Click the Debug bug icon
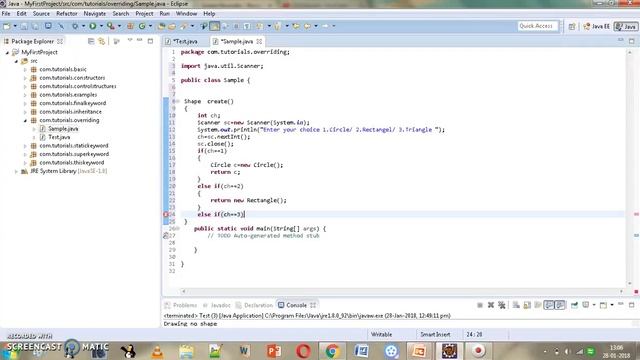The width and height of the screenshot is (640, 360). (75, 26)
